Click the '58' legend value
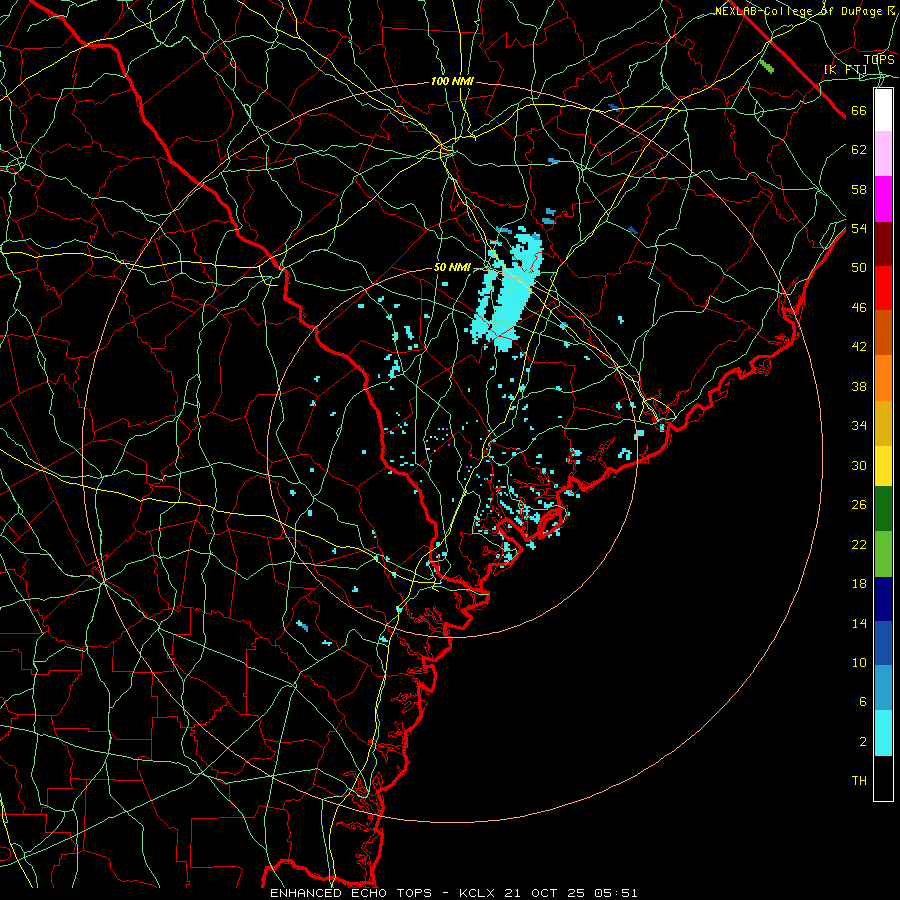 pos(859,189)
